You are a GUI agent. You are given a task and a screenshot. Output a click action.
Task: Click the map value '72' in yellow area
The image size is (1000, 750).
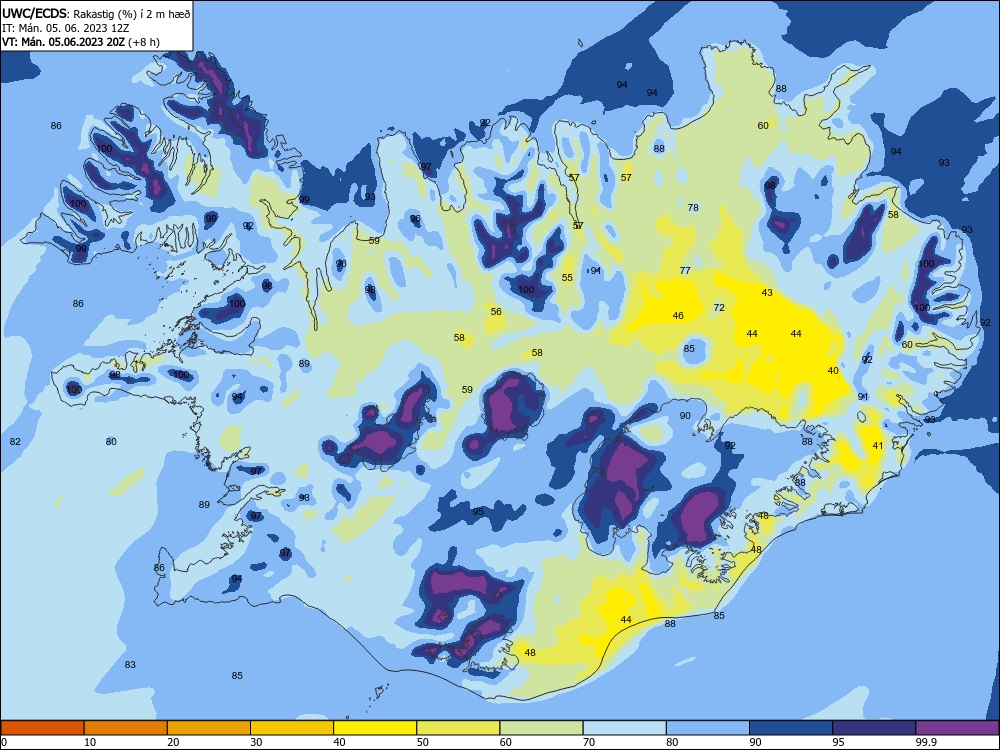[719, 307]
